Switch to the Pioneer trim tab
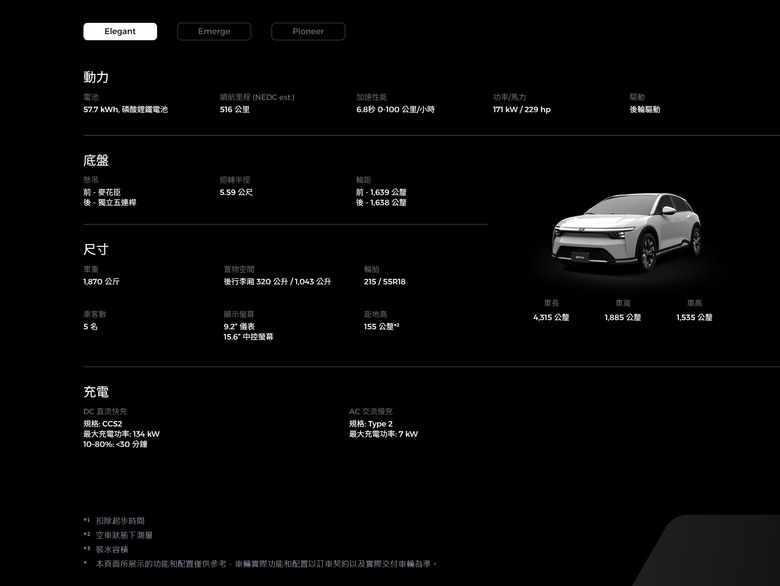The width and height of the screenshot is (780, 586). pyautogui.click(x=308, y=31)
